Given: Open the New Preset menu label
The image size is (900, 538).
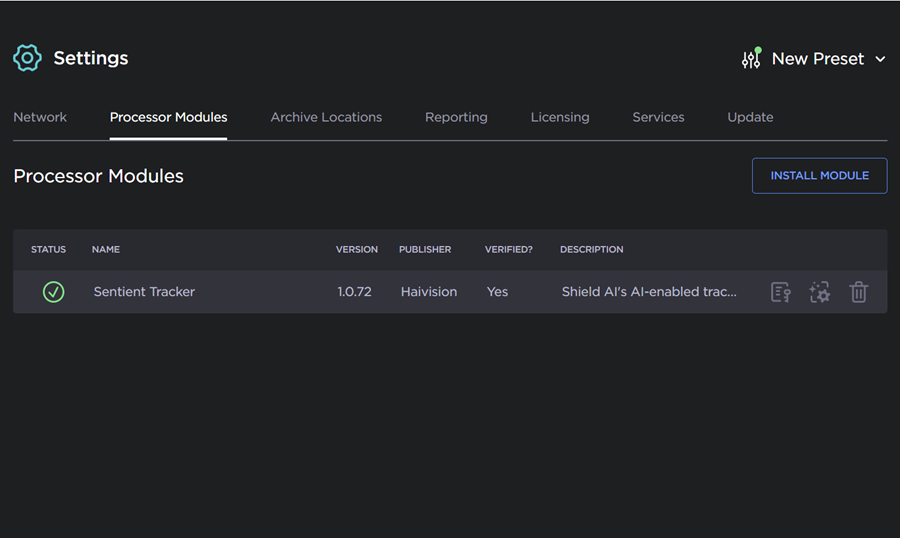Looking at the screenshot, I should (817, 59).
